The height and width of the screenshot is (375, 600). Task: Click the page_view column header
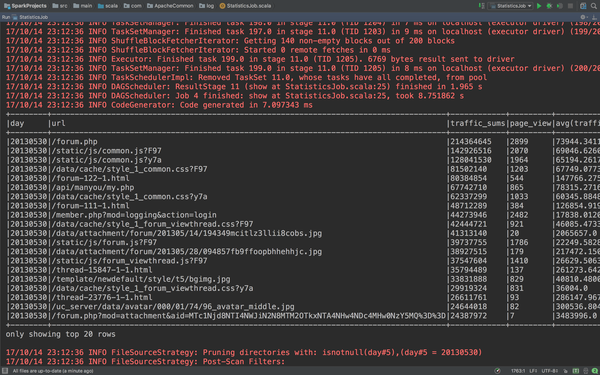pyautogui.click(x=530, y=123)
